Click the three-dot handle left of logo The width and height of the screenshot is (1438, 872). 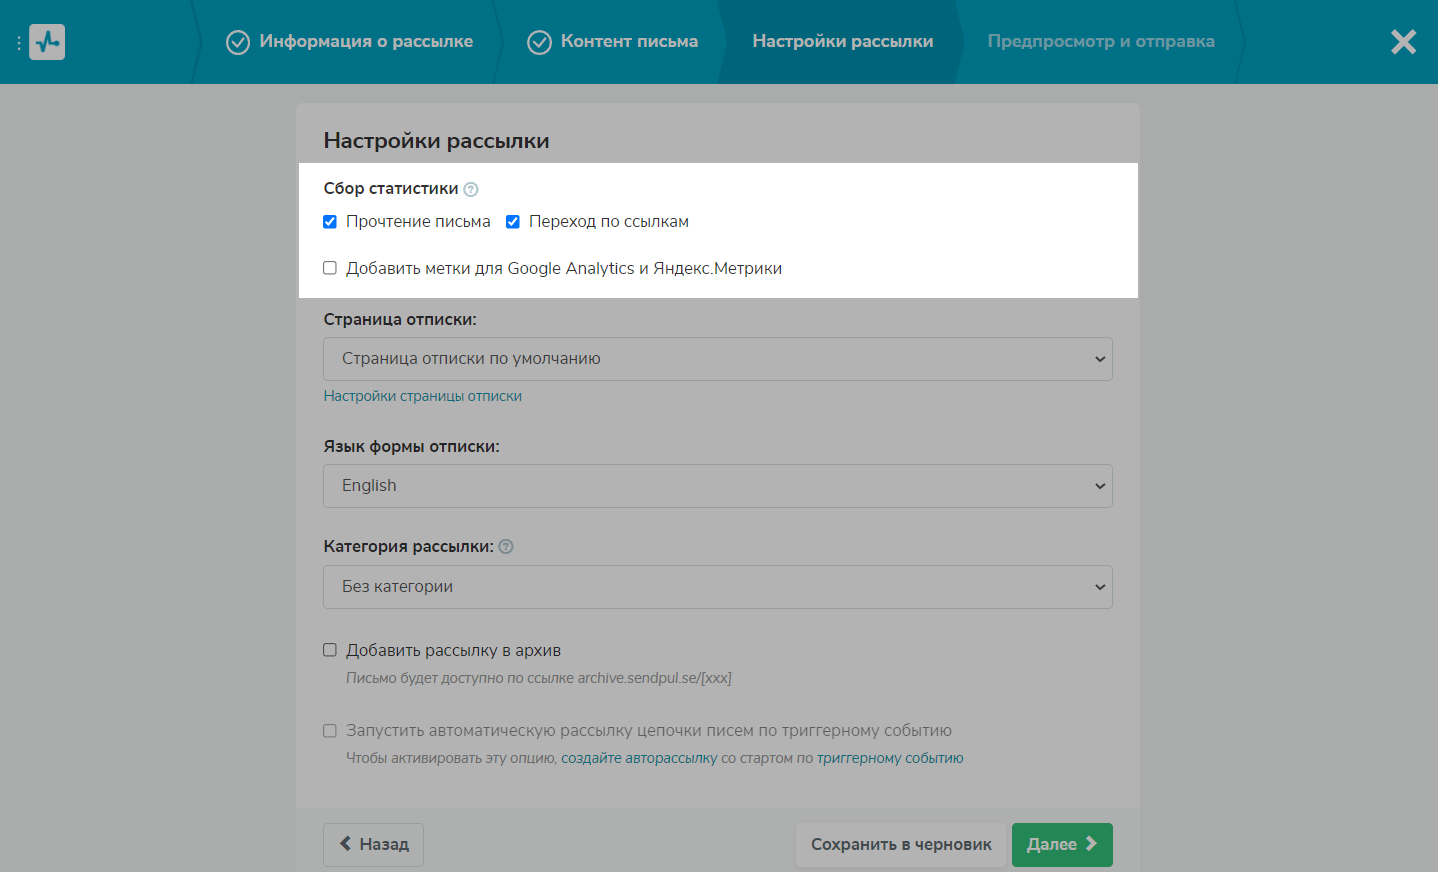click(x=19, y=43)
